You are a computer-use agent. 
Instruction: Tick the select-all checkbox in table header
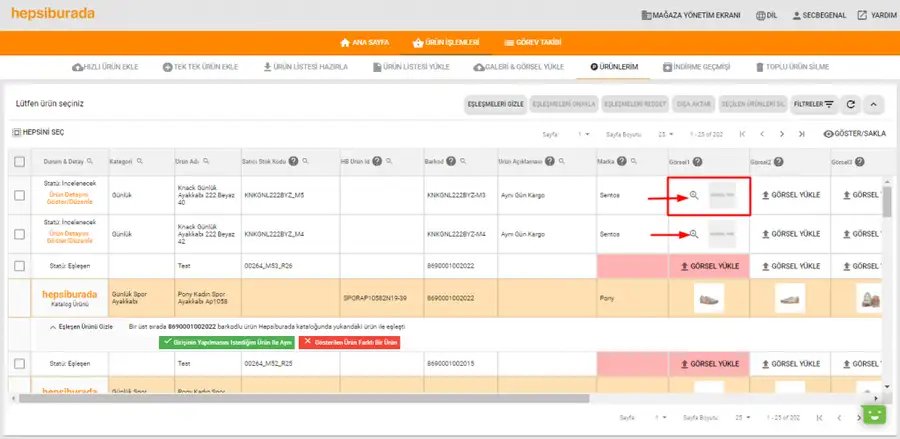click(x=20, y=162)
